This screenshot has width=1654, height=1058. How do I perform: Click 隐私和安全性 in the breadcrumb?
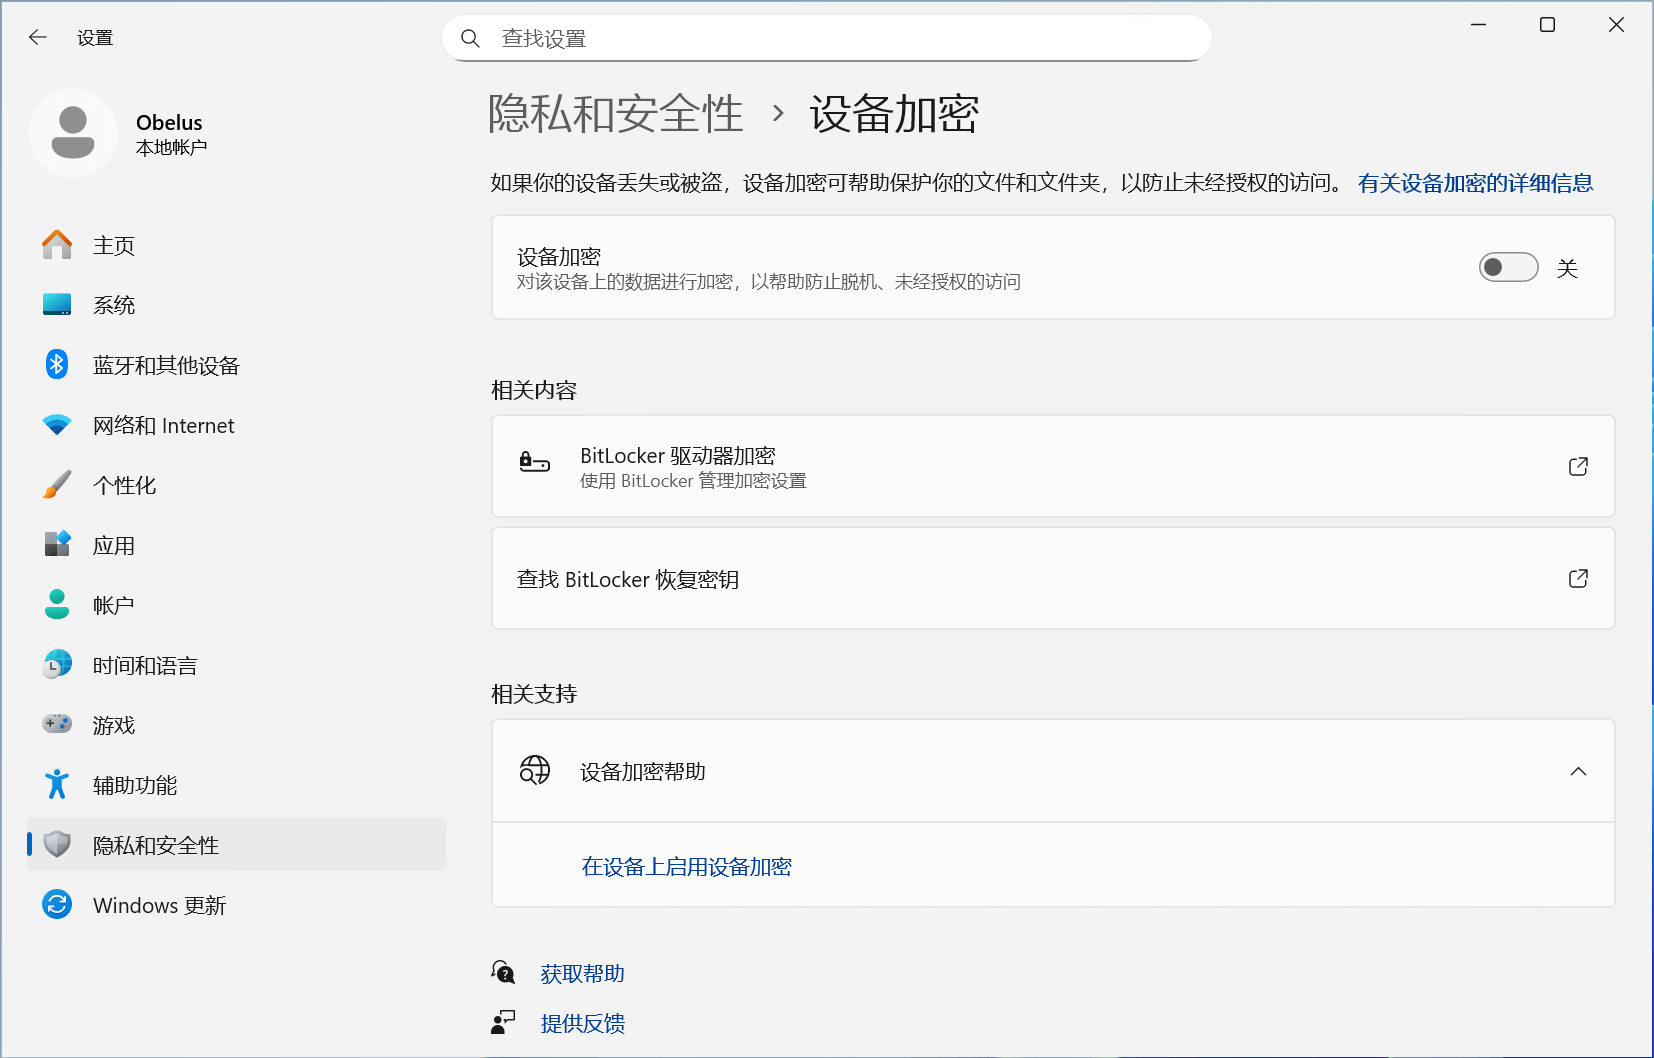pyautogui.click(x=615, y=114)
